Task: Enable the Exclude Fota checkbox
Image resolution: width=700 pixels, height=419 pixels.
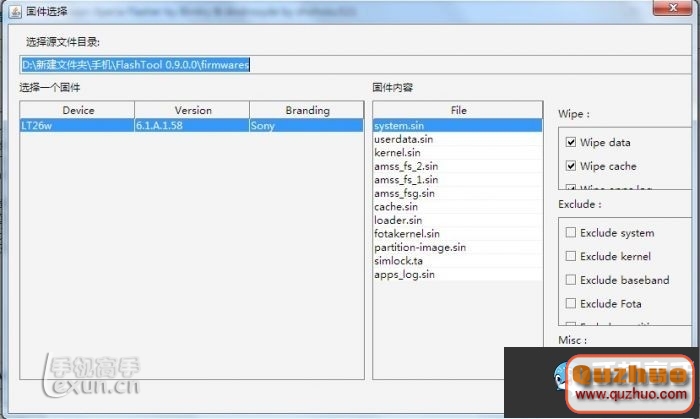Action: click(571, 303)
